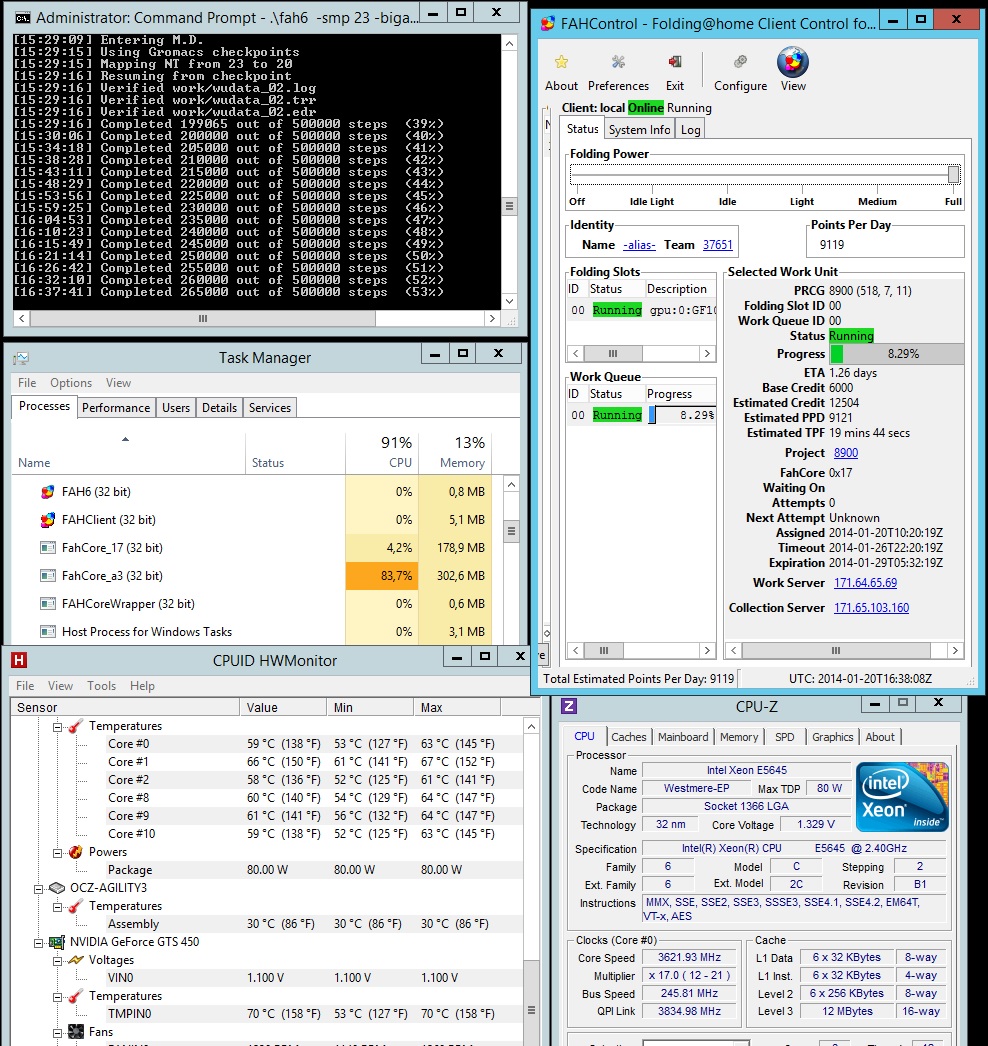Image resolution: width=988 pixels, height=1046 pixels.
Task: Select the FahCore_a3 (32 bit) process row
Action: click(x=252, y=576)
